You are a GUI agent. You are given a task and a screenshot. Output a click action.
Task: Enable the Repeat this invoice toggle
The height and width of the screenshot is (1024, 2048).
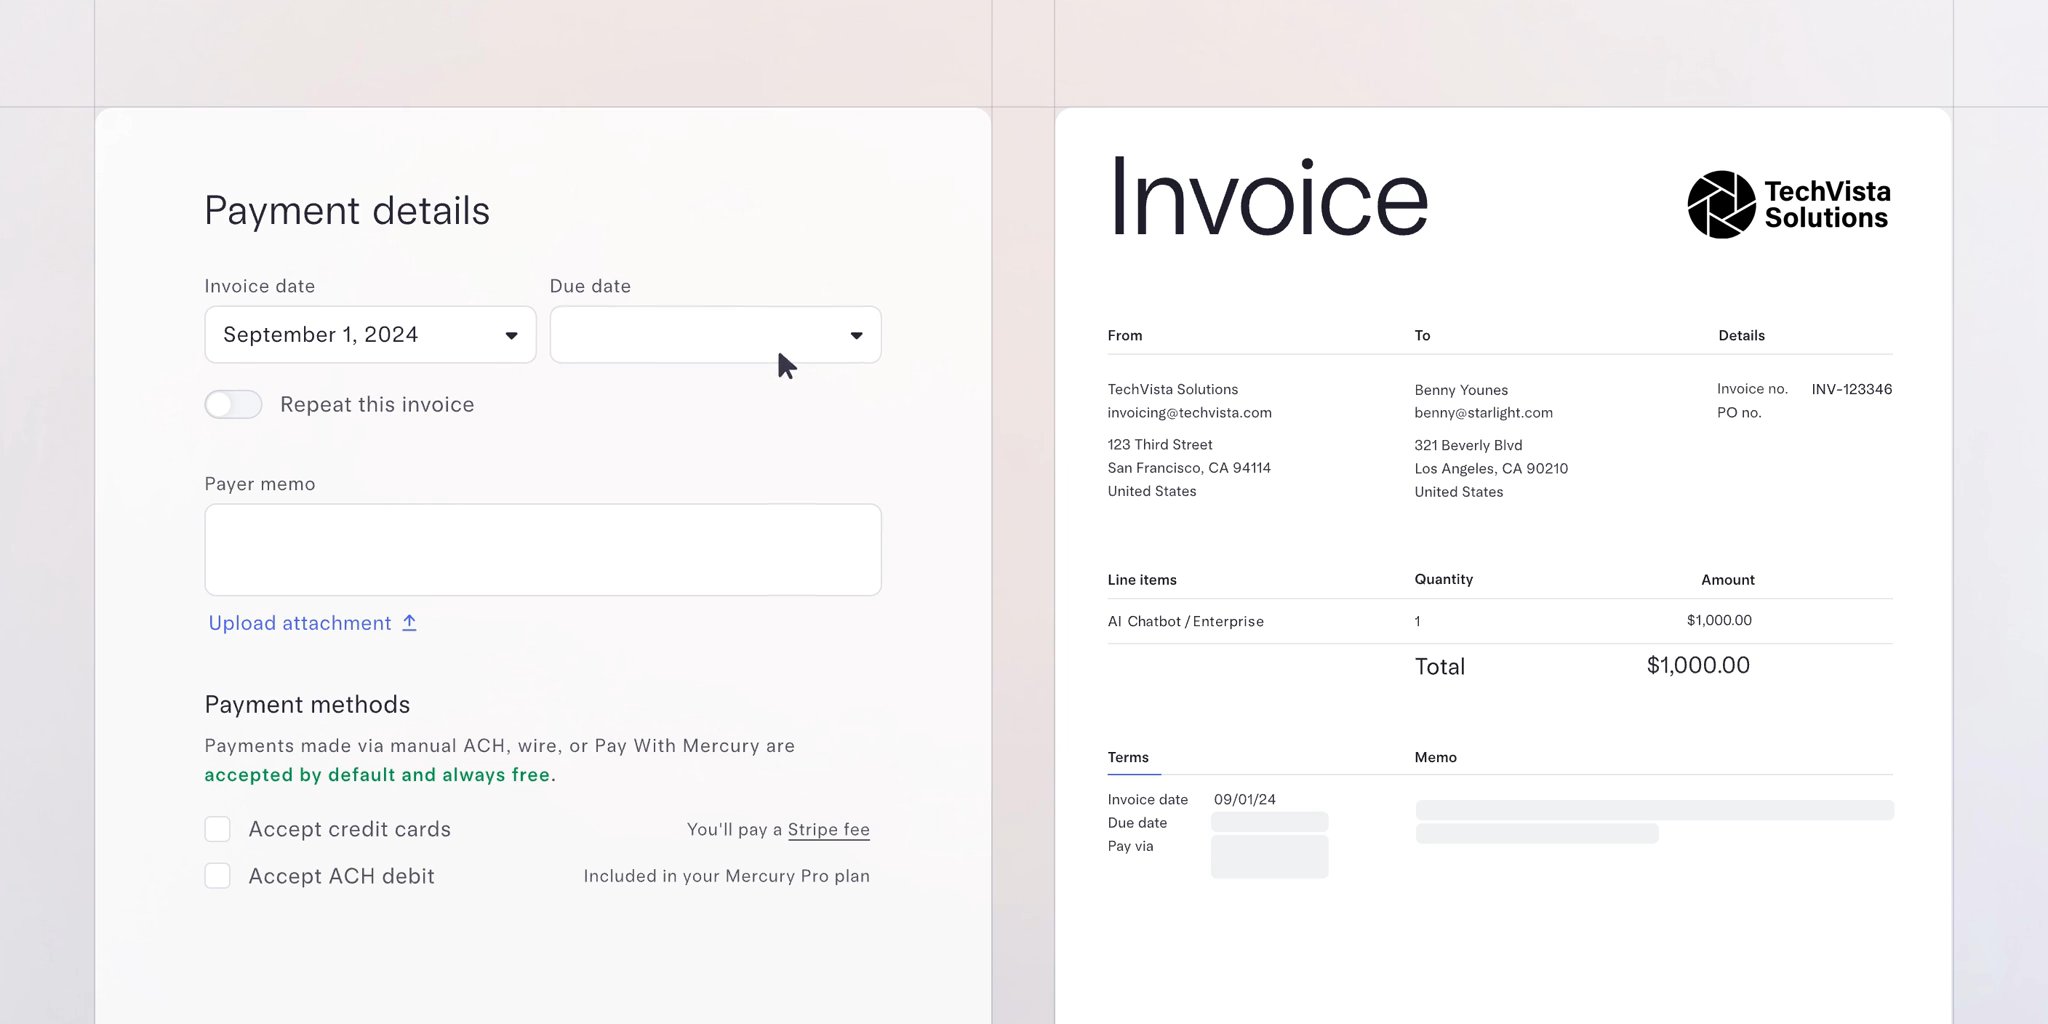(232, 404)
